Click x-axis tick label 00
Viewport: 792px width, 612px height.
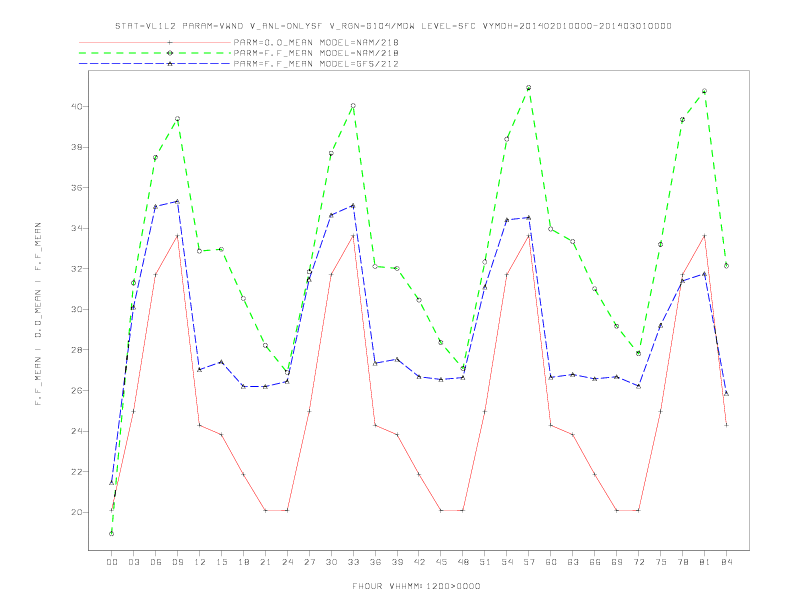coord(112,562)
